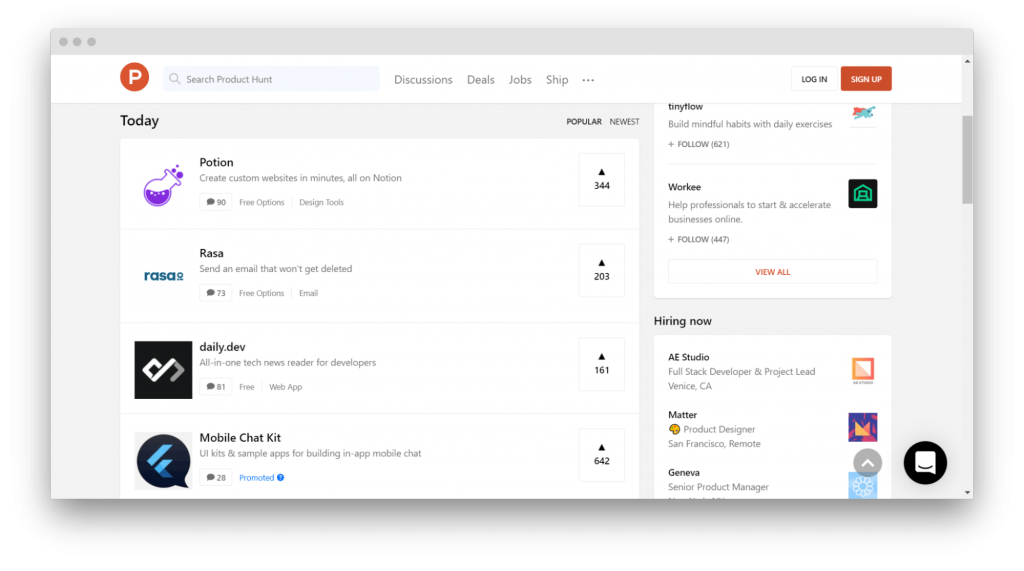
Task: Select Potion's Free Options tag
Action: (x=261, y=203)
